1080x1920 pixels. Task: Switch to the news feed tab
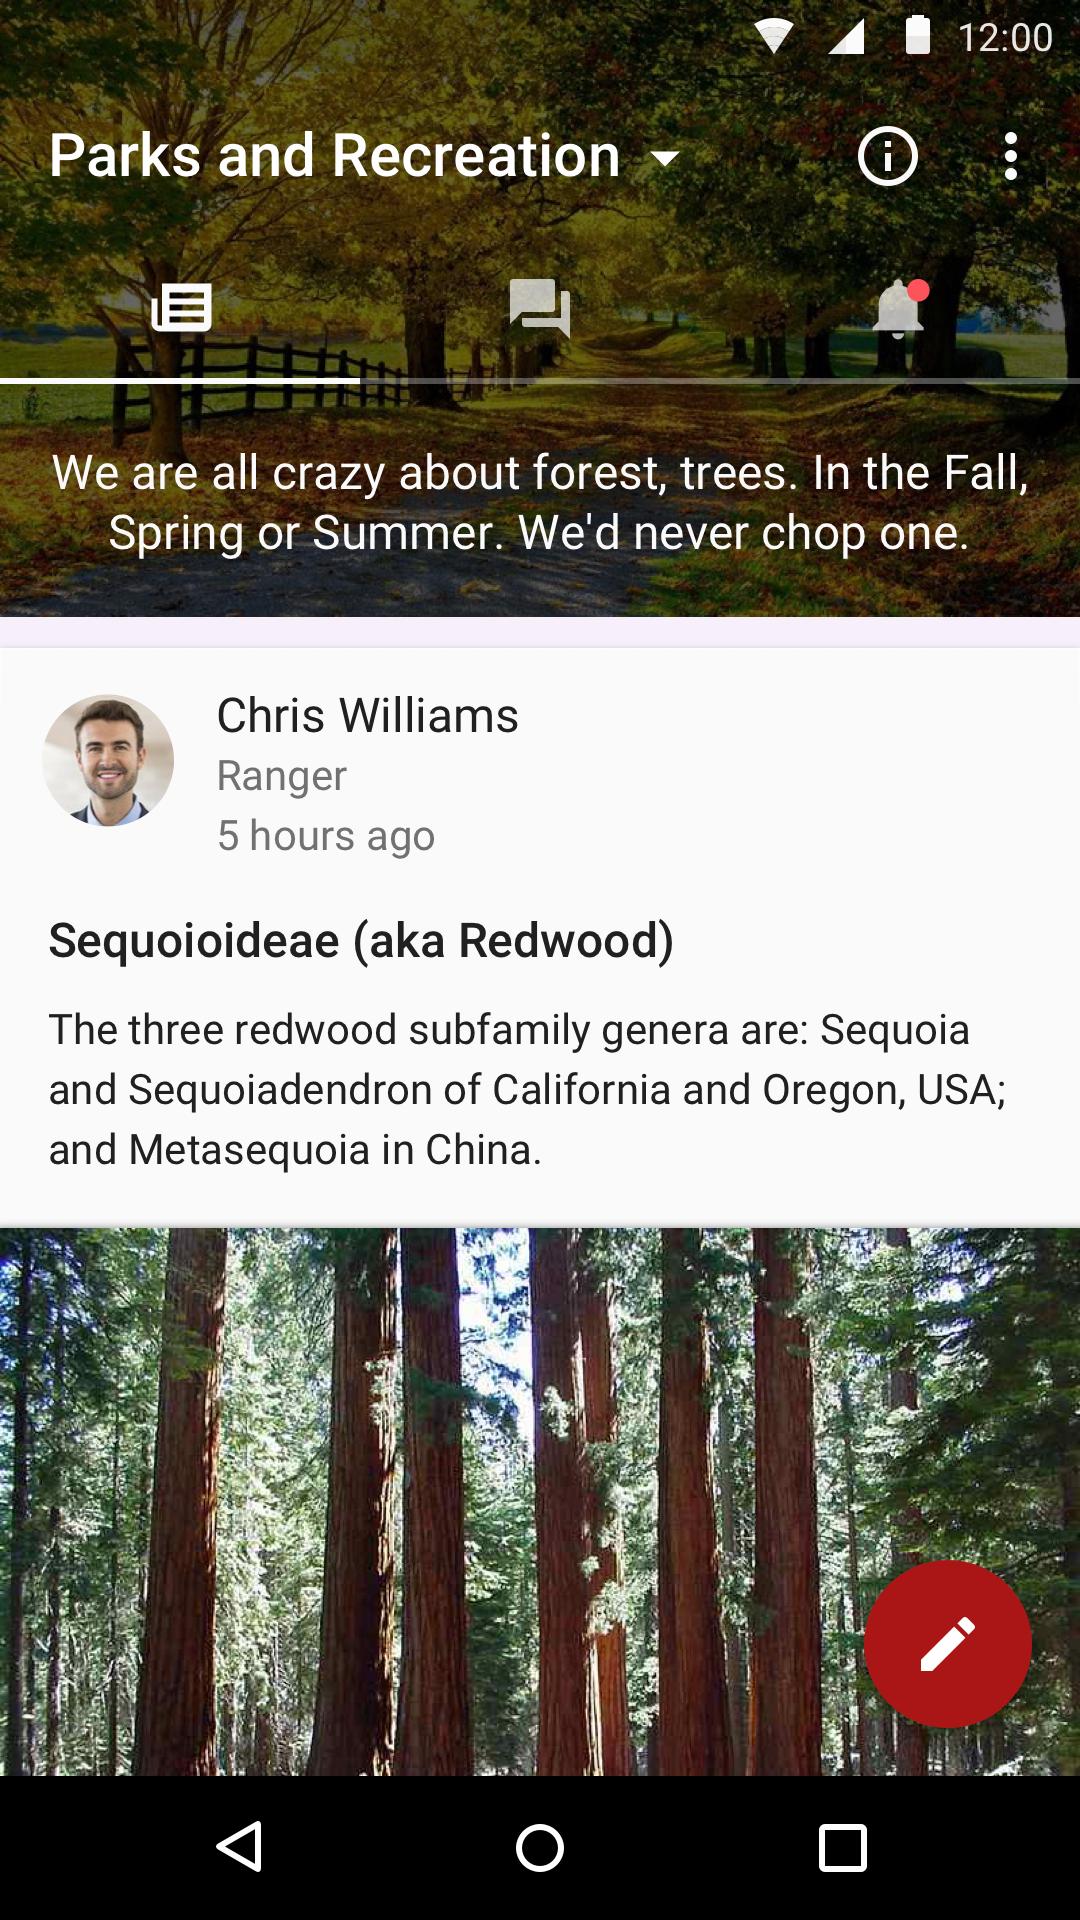(181, 308)
